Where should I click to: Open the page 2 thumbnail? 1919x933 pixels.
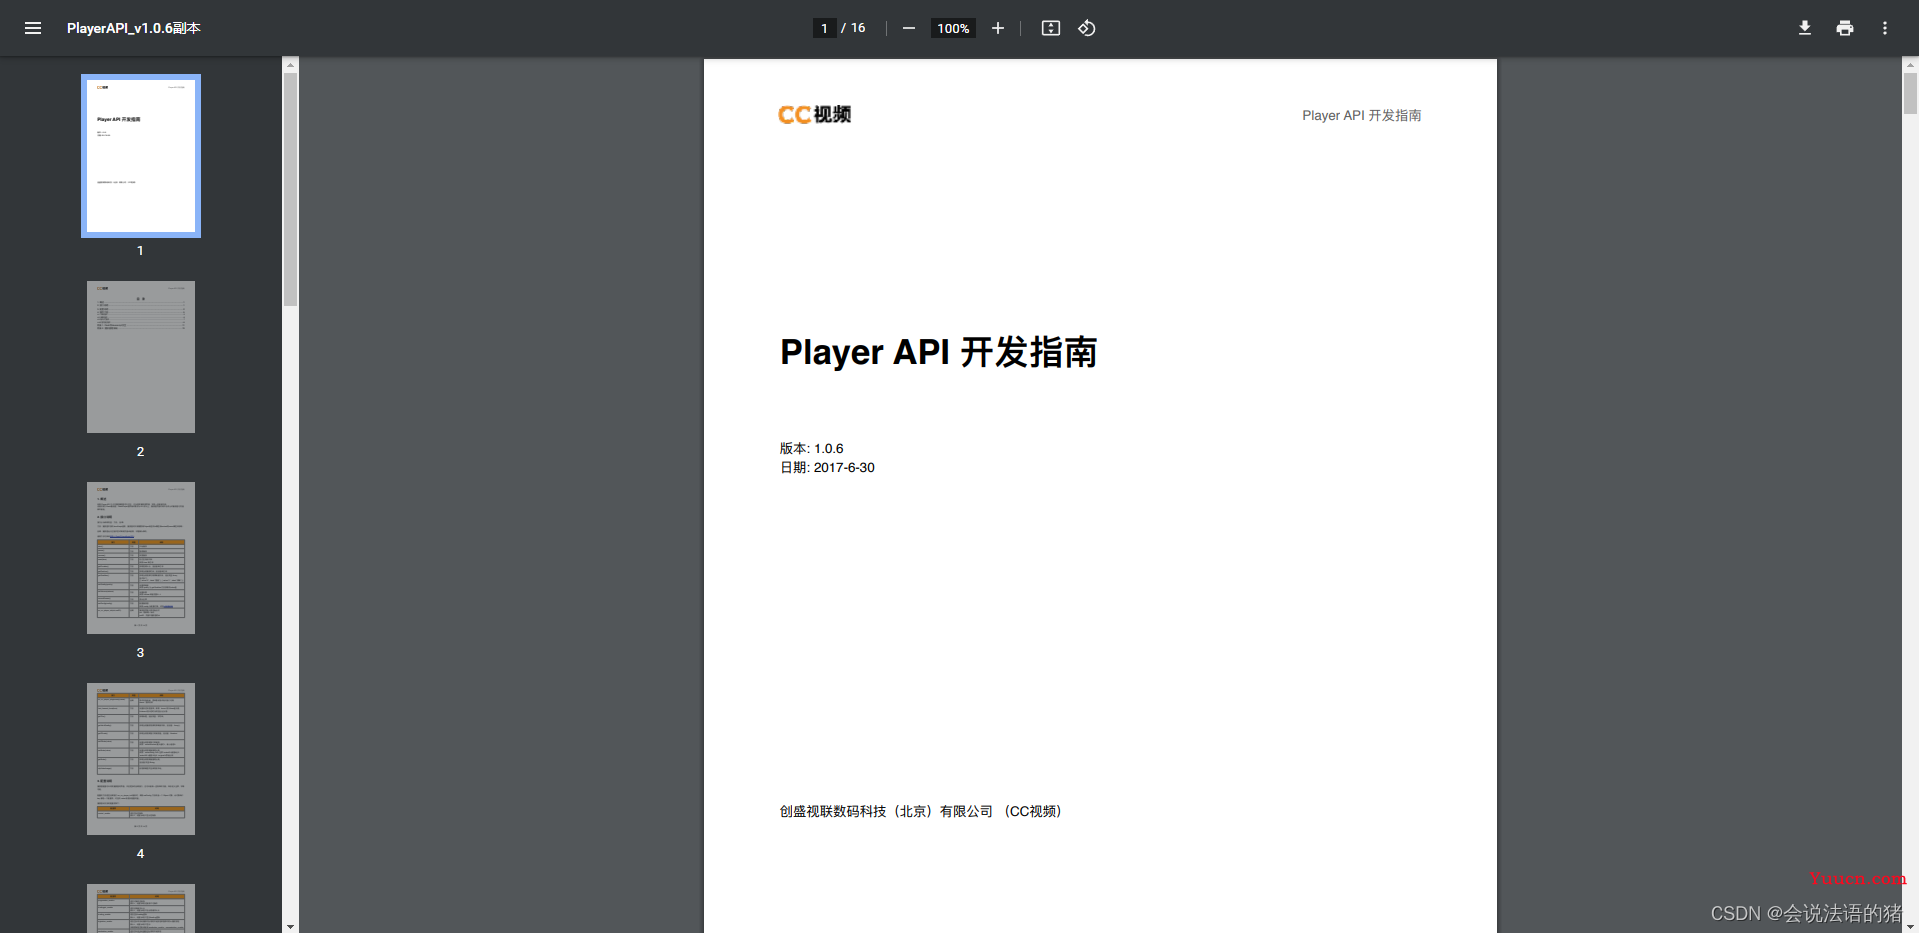(x=141, y=357)
